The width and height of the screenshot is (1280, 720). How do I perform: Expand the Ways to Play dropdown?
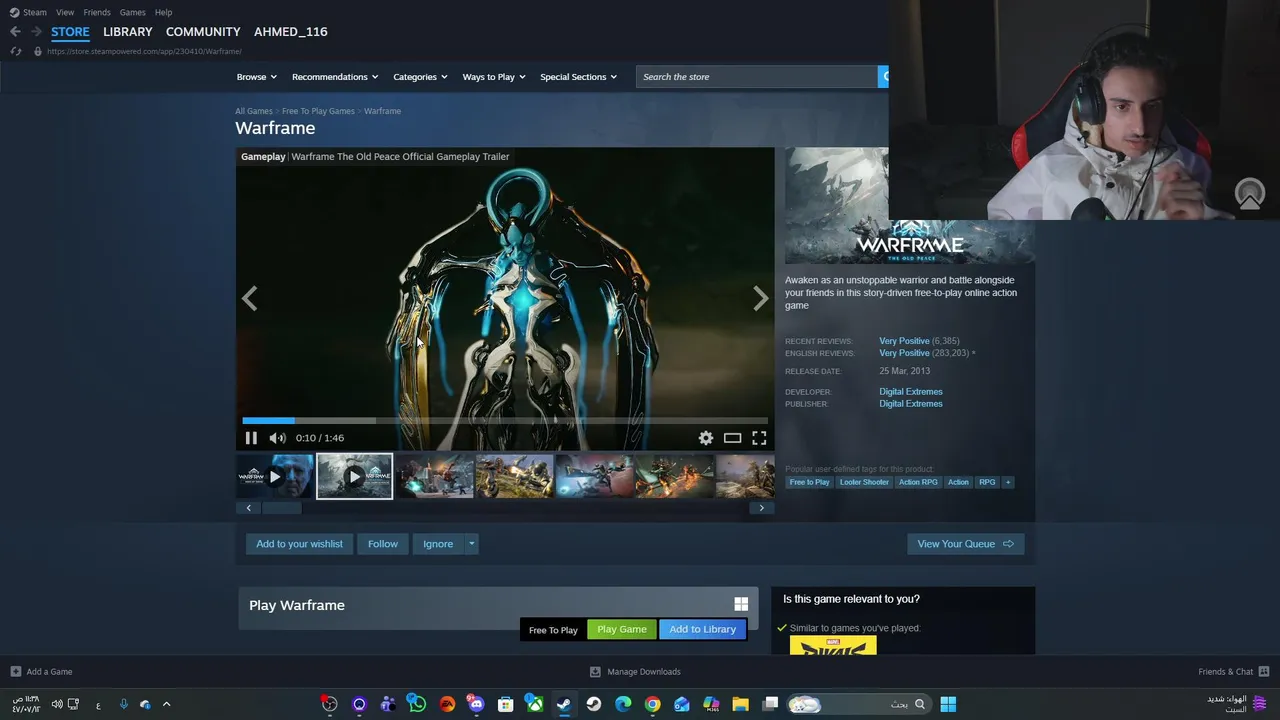coord(494,77)
